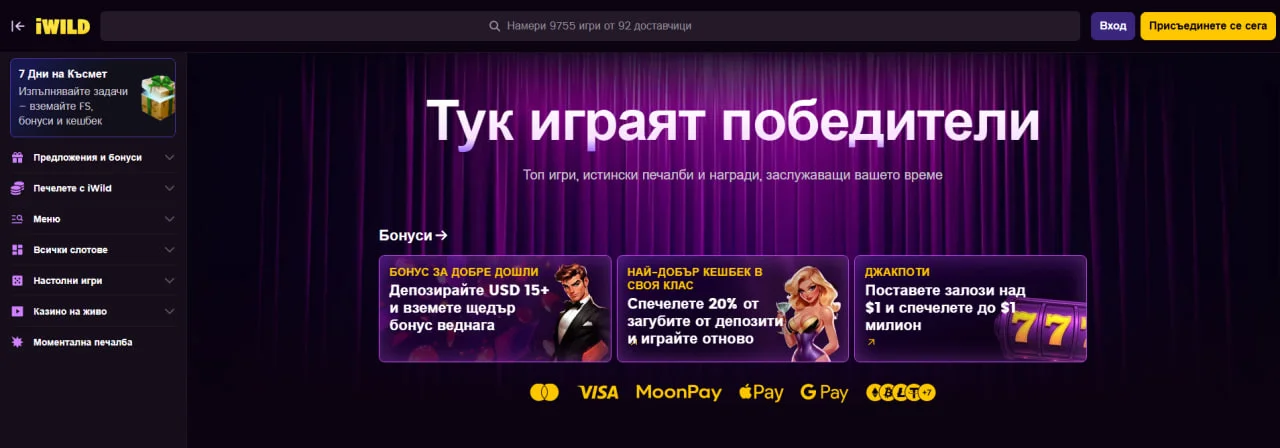Expand the Меню section chevron

169,219
